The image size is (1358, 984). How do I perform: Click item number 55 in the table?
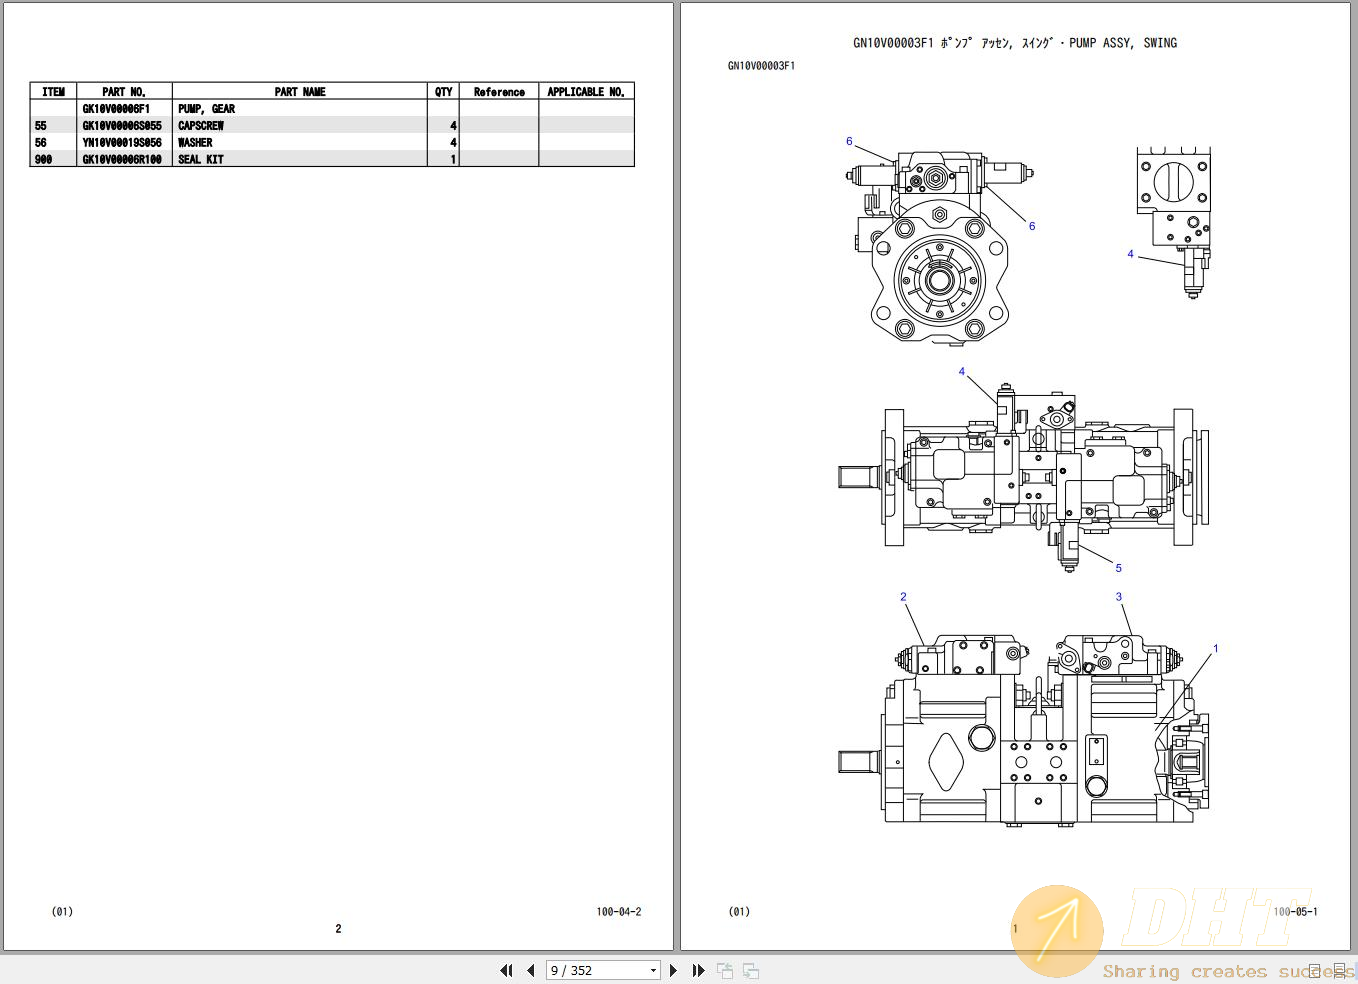(x=41, y=126)
